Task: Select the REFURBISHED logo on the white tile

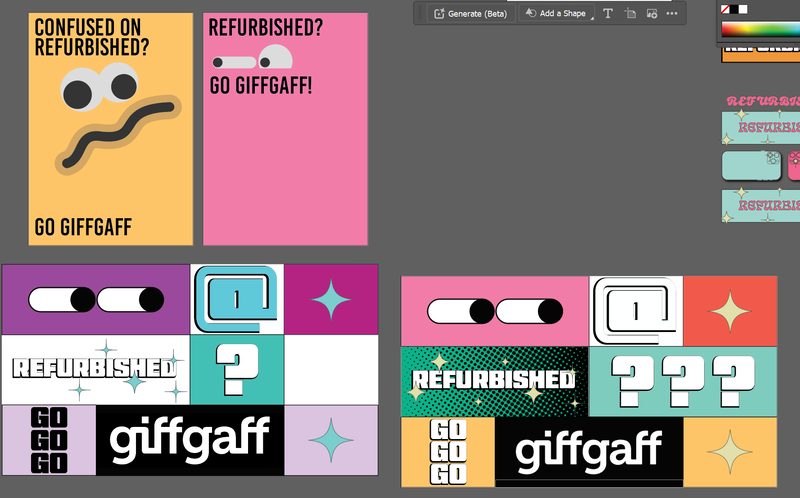Action: pos(95,368)
